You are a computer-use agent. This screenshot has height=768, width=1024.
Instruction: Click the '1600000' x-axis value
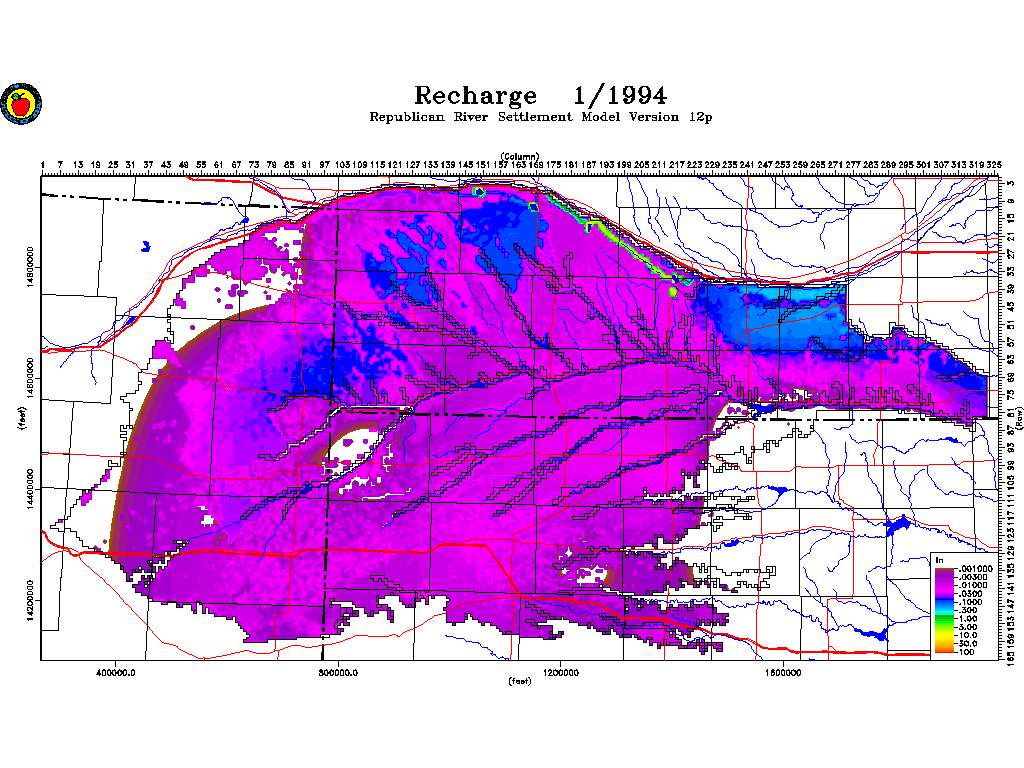tap(783, 673)
